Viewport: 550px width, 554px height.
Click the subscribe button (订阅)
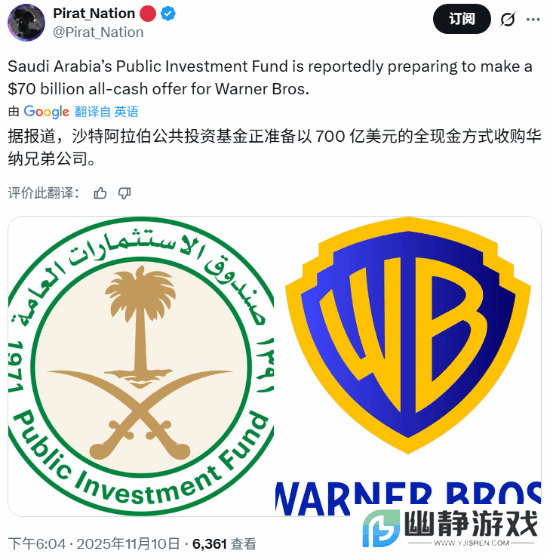461,19
